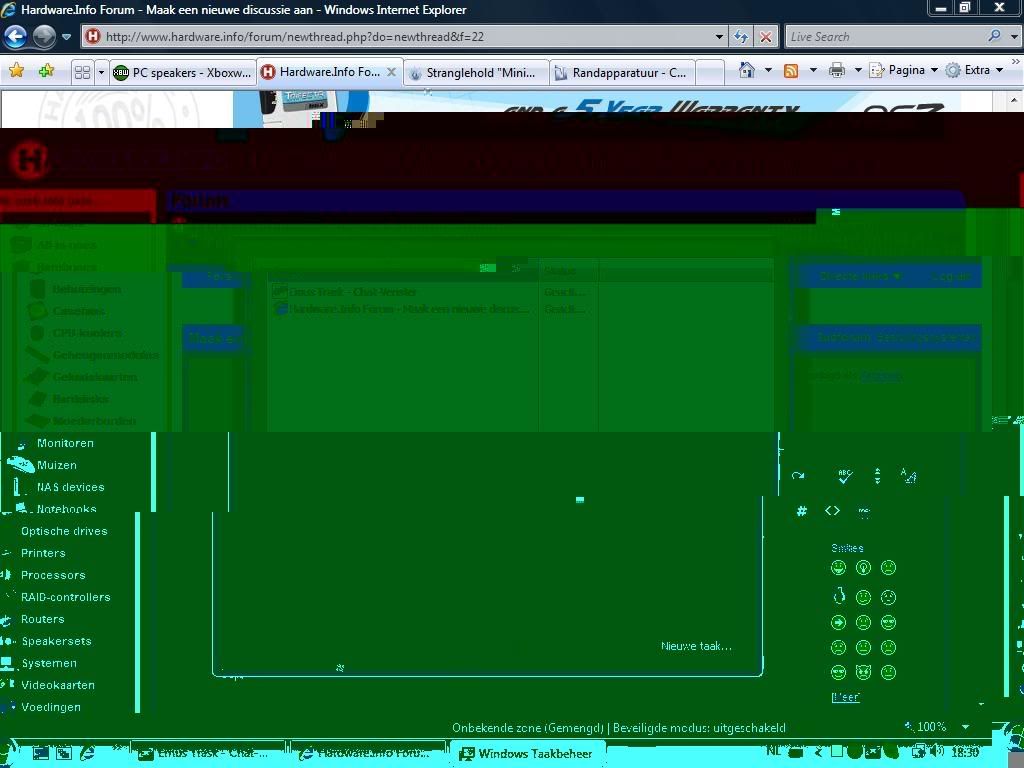Expand the print options dropdown
1024x768 pixels.
(857, 70)
